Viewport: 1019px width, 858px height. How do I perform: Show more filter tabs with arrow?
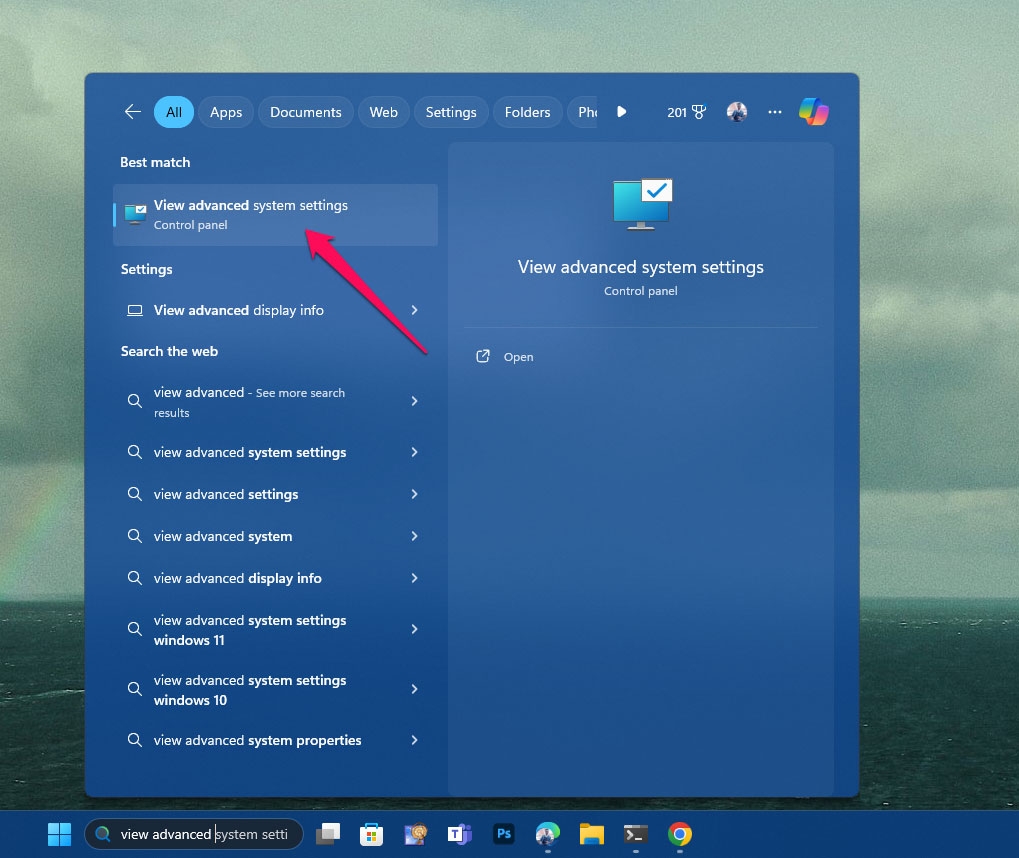coord(621,112)
